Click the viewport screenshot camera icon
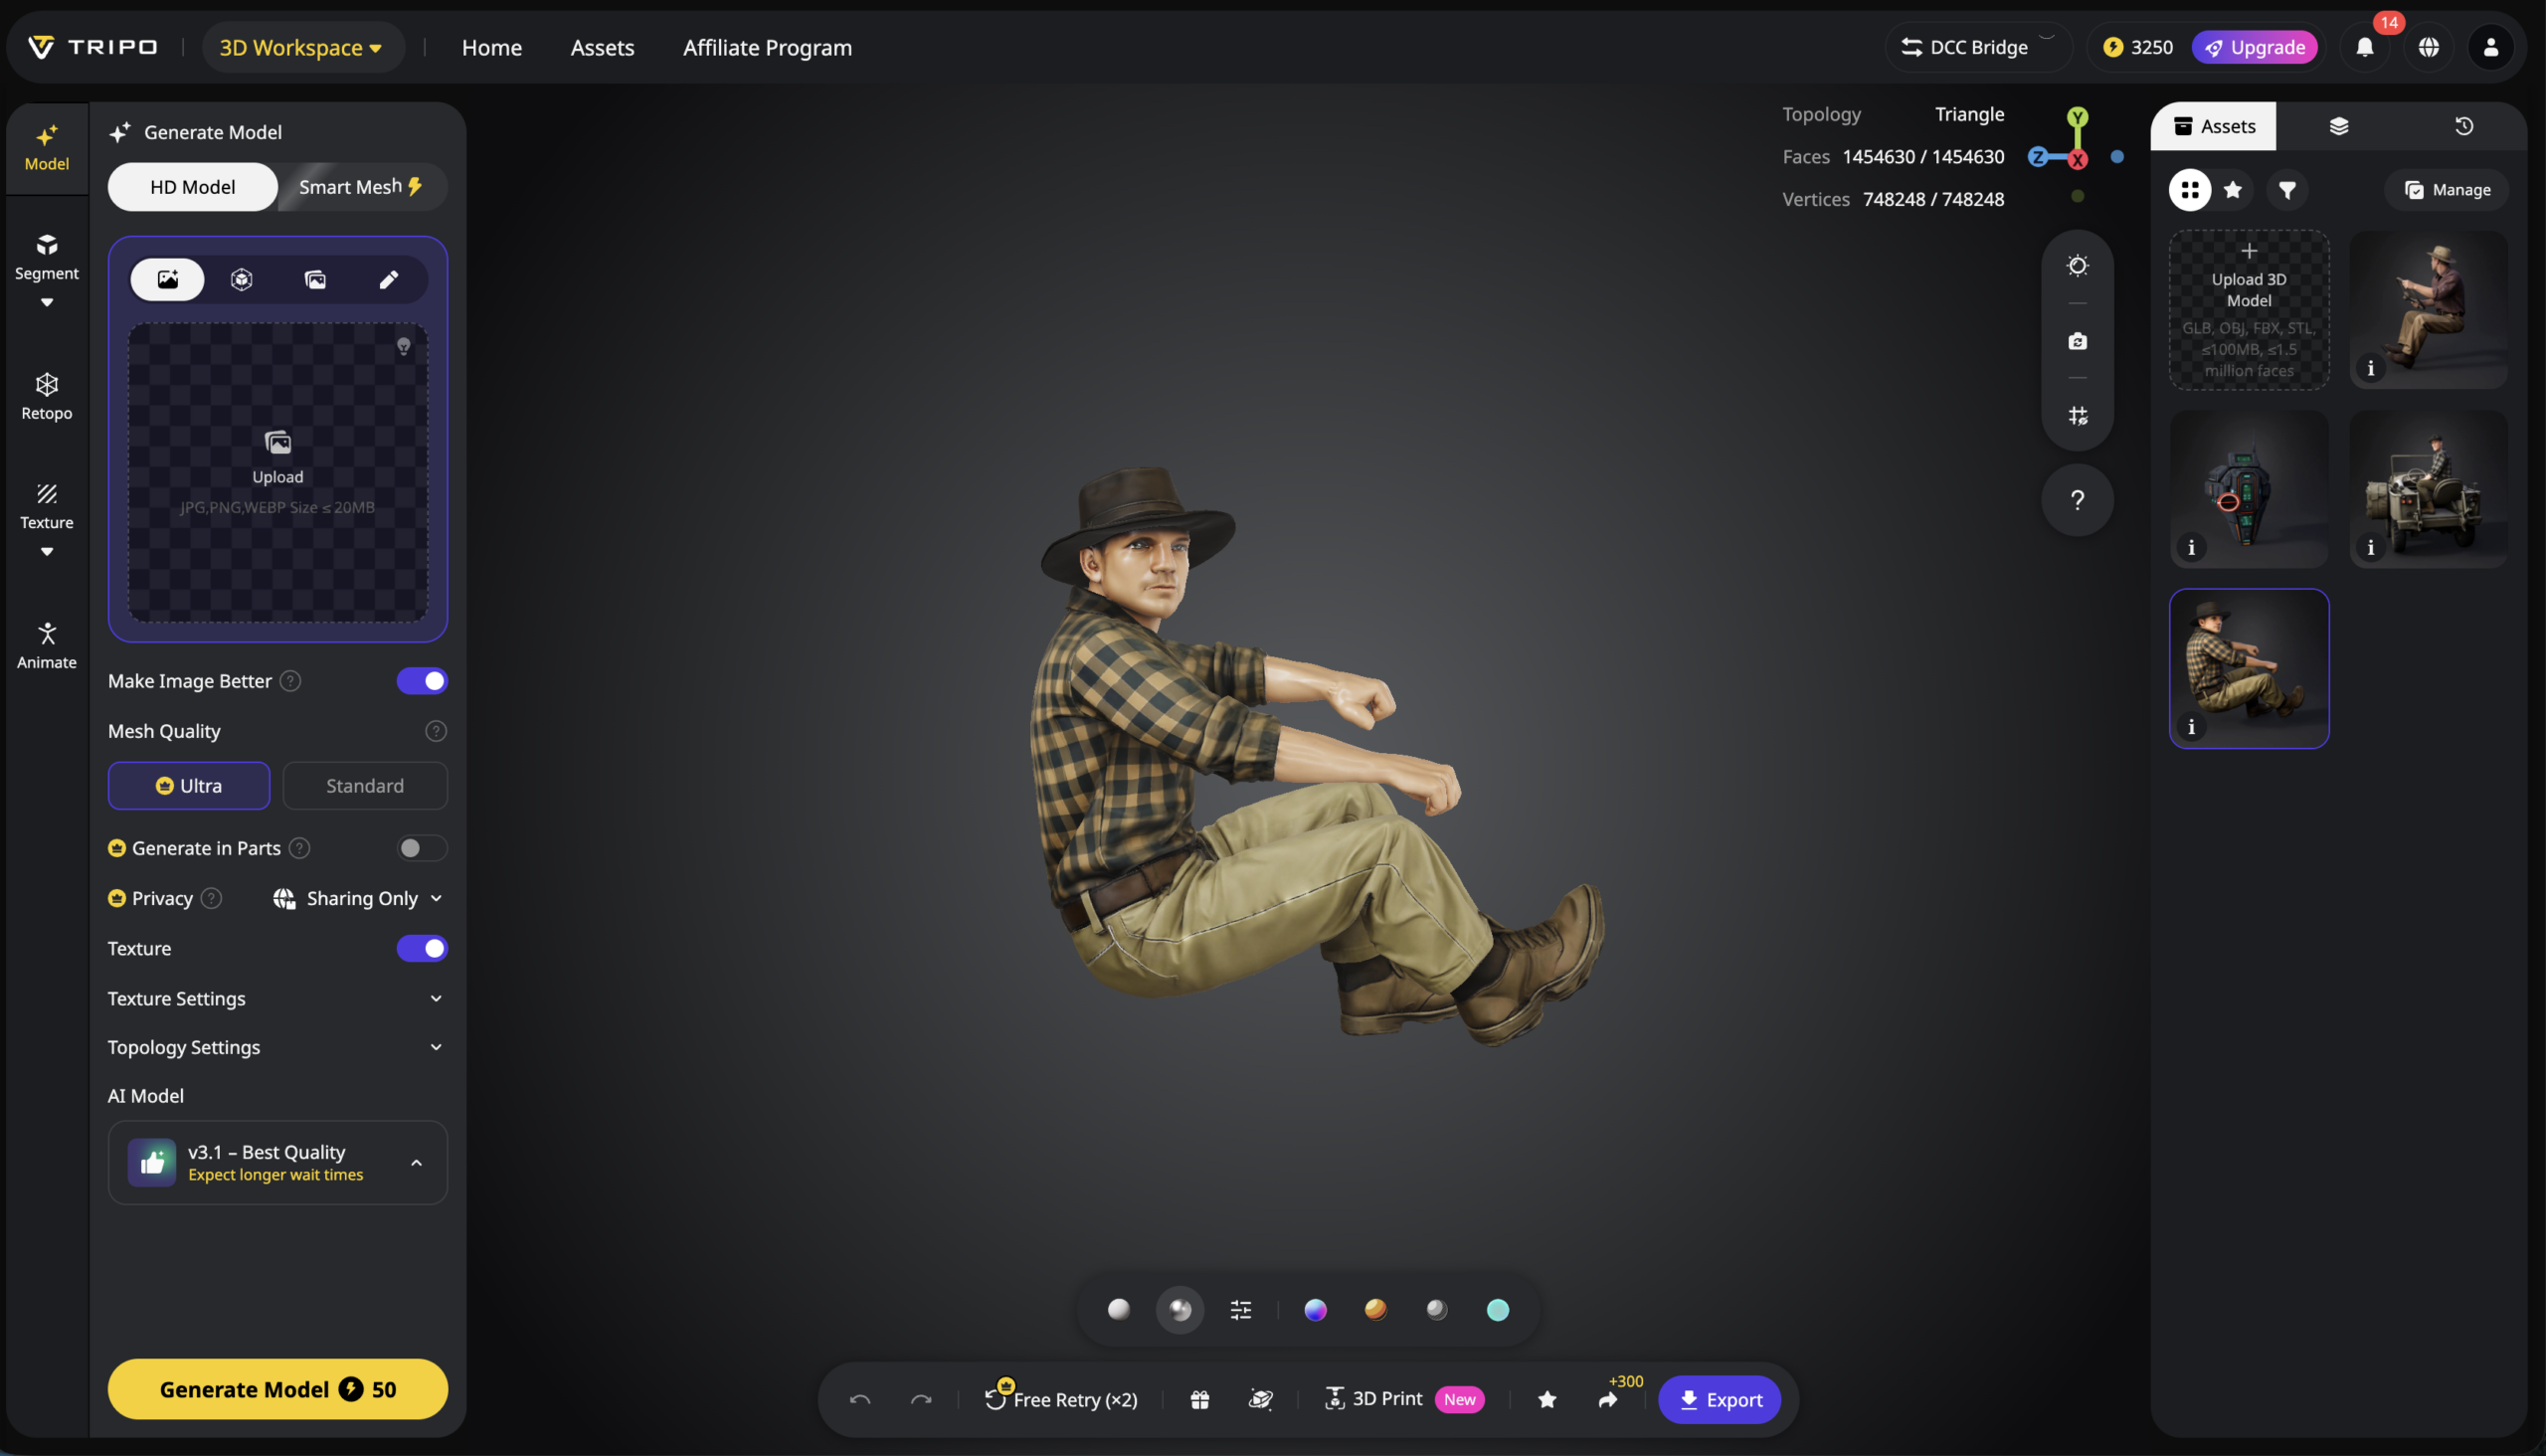Viewport: 2546px width, 1456px height. [x=2077, y=341]
